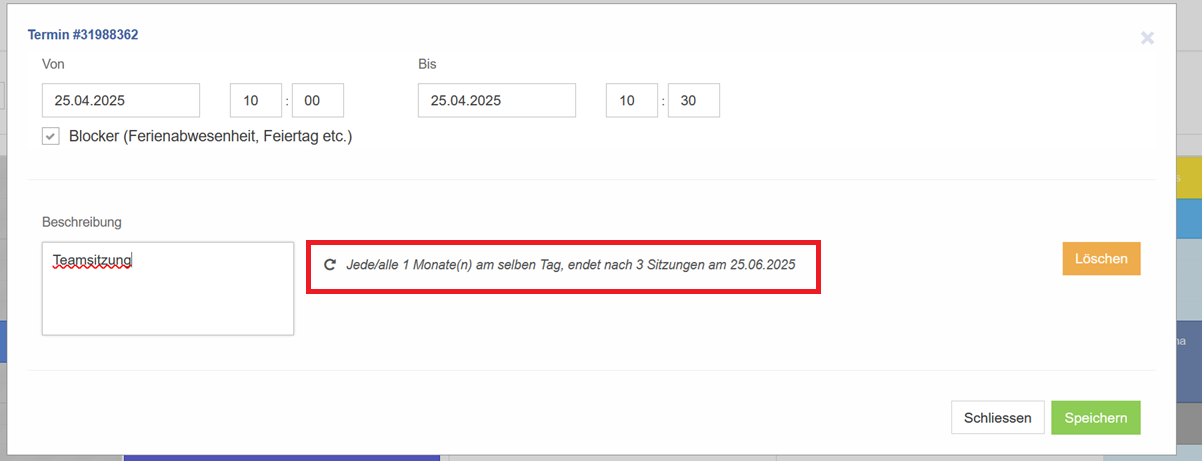The width and height of the screenshot is (1202, 461).
Task: Click the Von date field 25.04.2025
Action: pos(121,100)
